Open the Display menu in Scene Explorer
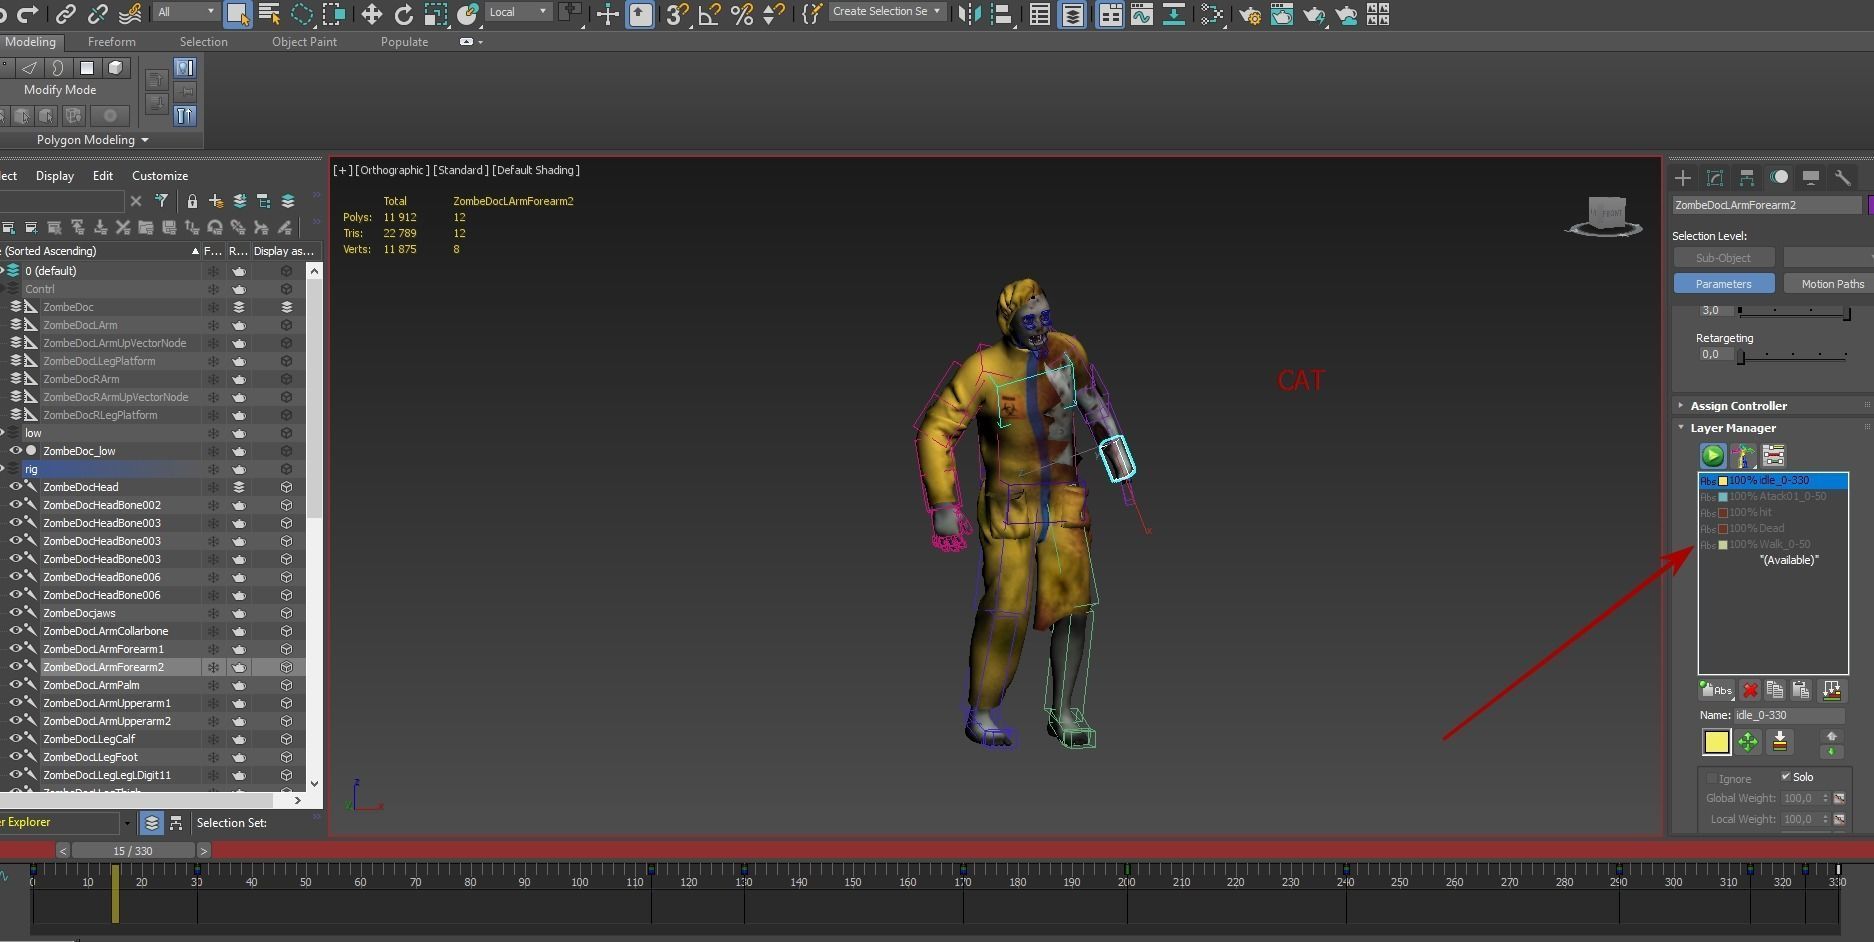 click(x=55, y=176)
